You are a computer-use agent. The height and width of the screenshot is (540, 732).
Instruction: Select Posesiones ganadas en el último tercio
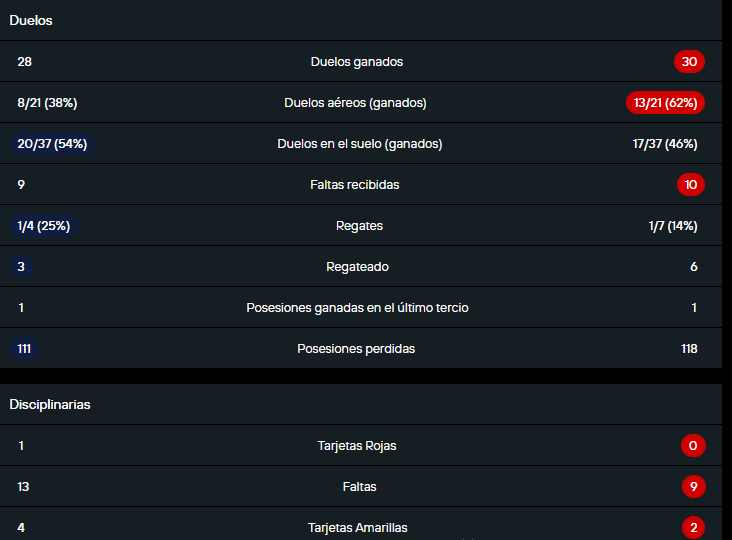tap(357, 308)
